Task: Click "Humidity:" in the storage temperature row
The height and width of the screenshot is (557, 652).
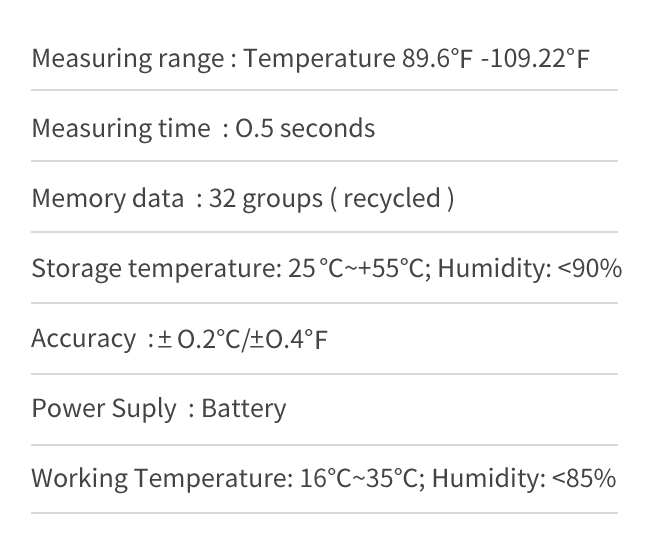Action: click(493, 268)
